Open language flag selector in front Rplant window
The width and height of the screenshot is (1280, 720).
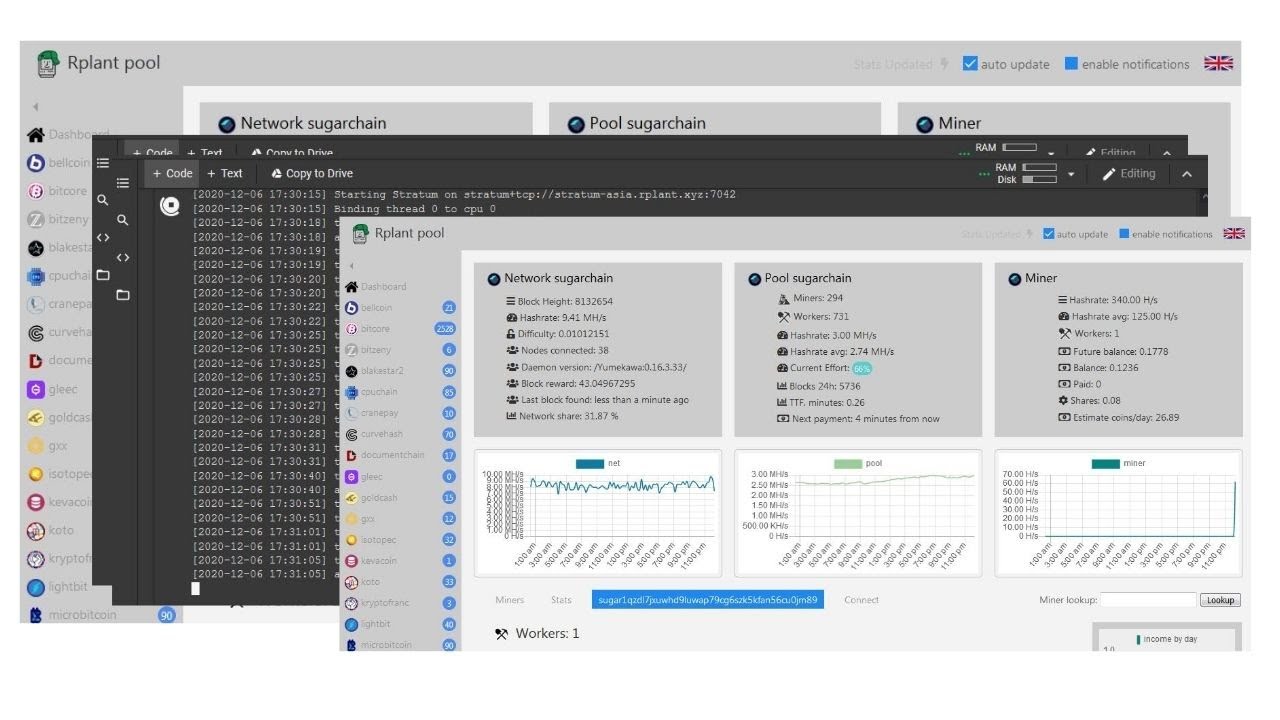click(1234, 234)
